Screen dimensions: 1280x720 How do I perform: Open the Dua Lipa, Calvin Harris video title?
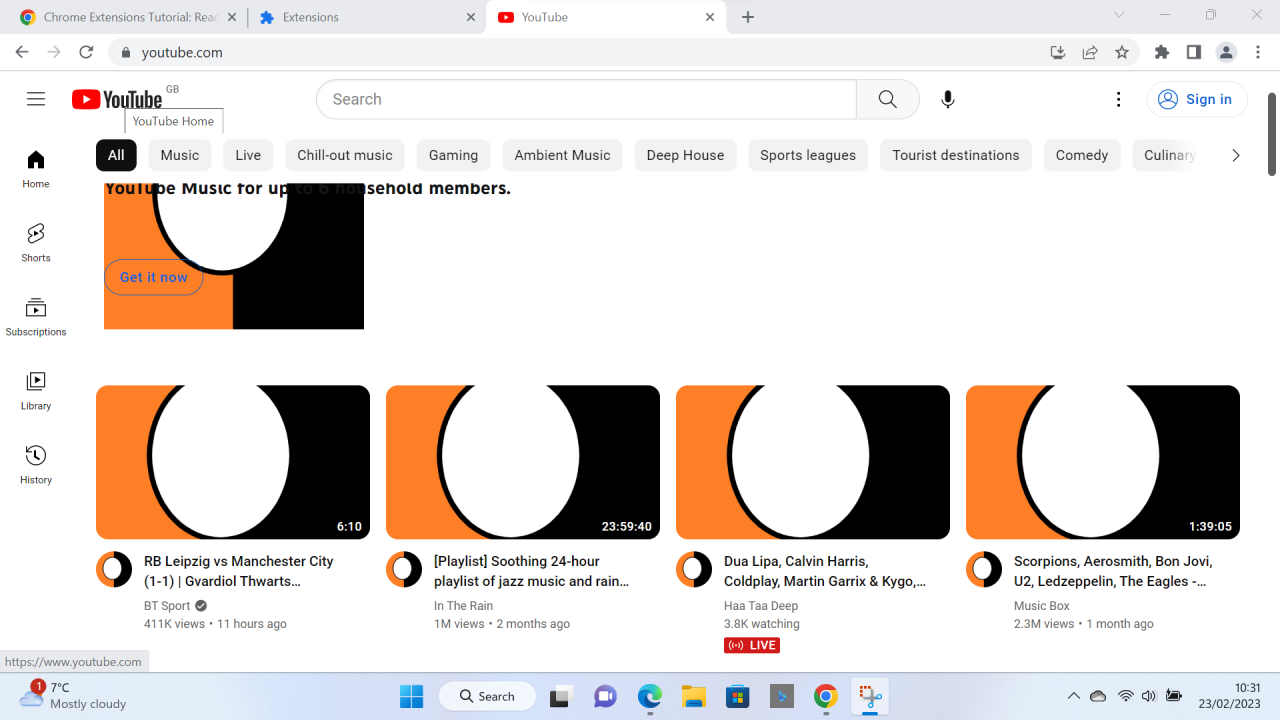tap(825, 571)
